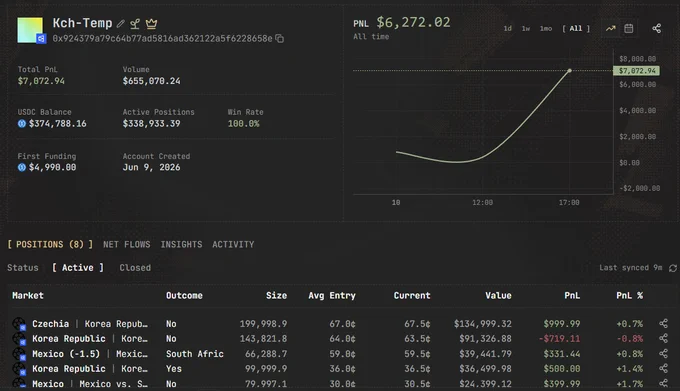680x391 pixels.
Task: Click the Last synced 9m label
Action: (631, 268)
